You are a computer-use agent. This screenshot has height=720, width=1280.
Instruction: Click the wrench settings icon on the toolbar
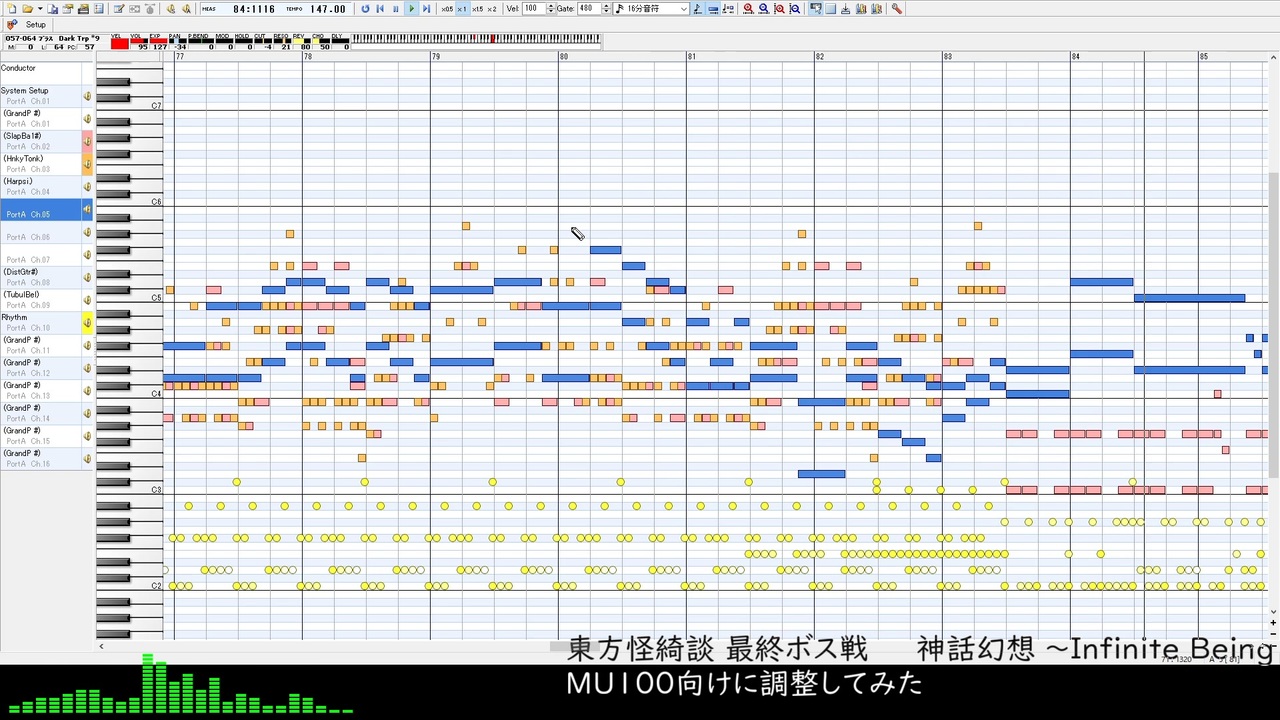pos(896,8)
